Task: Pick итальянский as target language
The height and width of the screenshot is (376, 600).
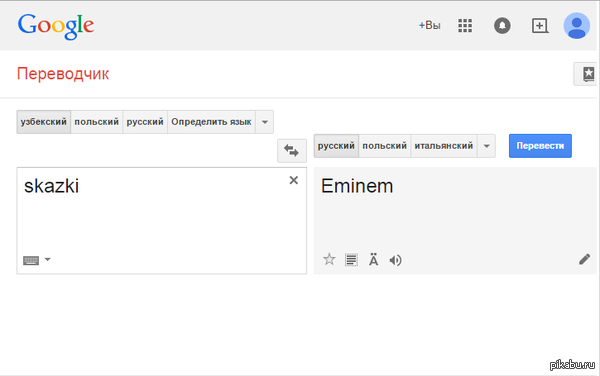Action: [443, 146]
